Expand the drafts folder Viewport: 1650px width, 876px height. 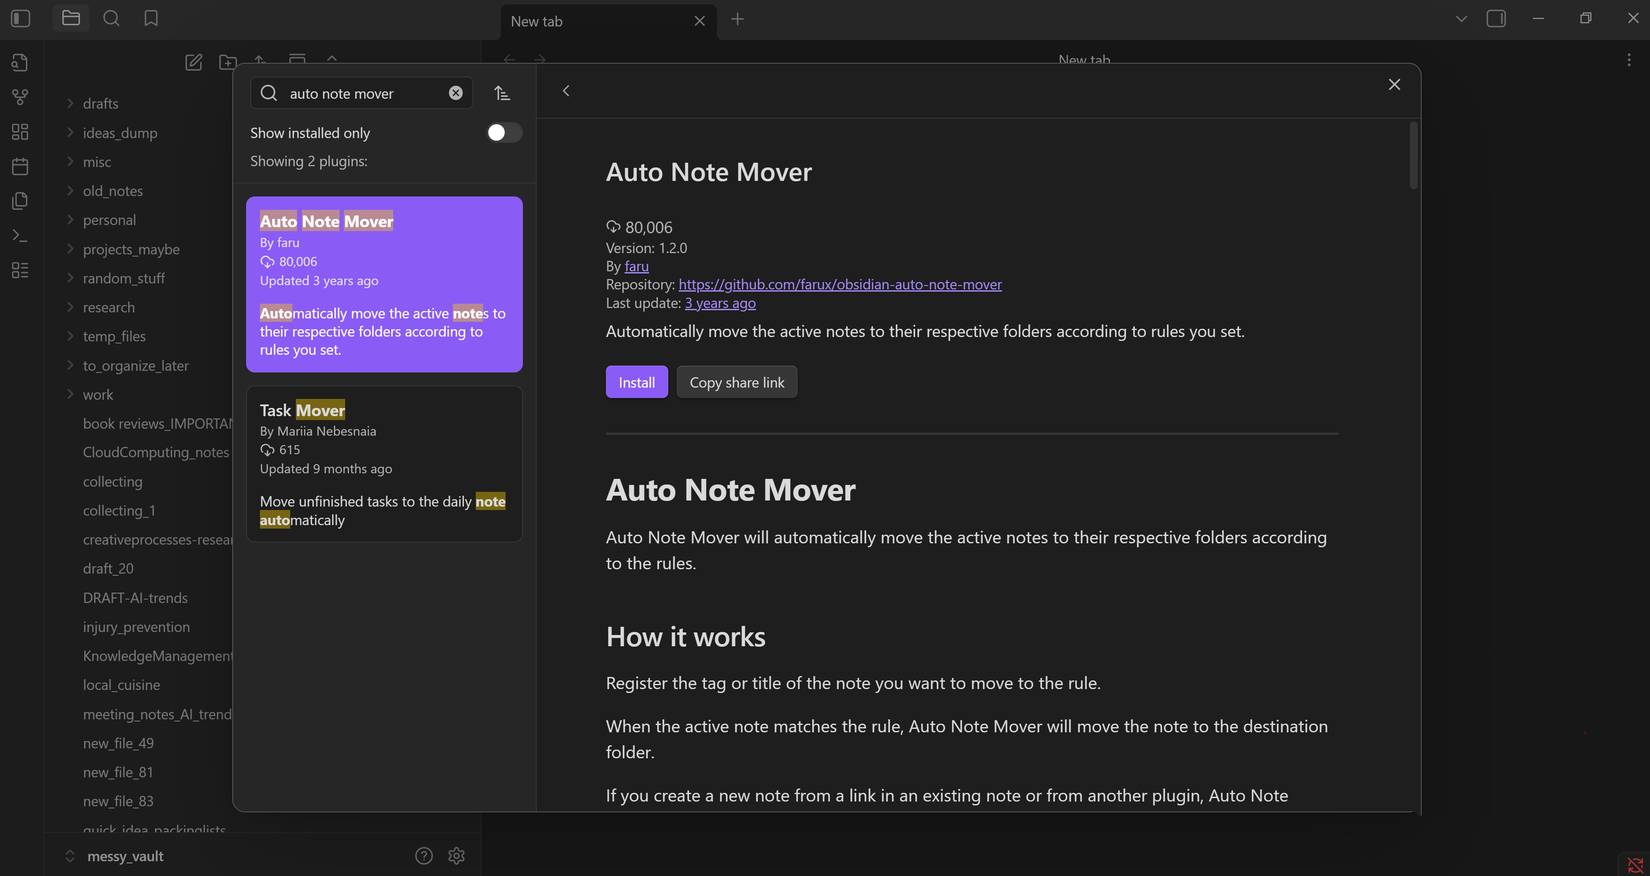[100, 104]
